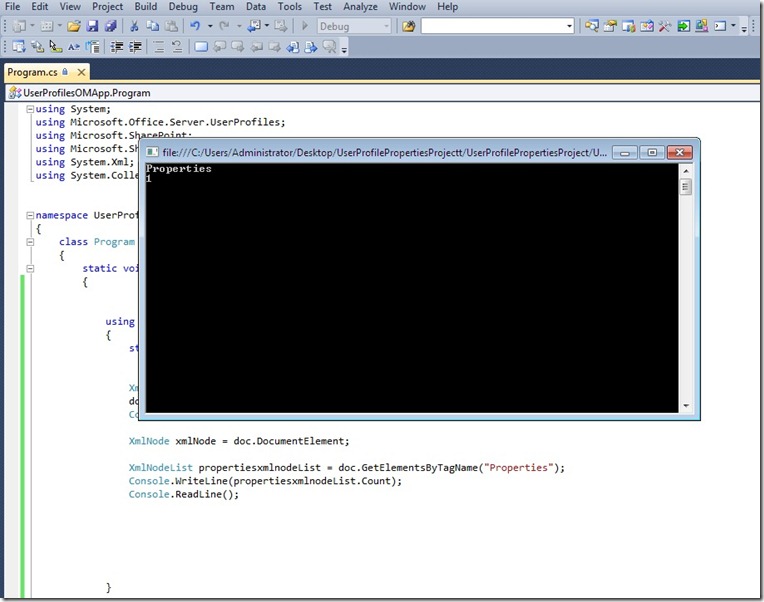The height and width of the screenshot is (602, 764).
Task: Click the Find in Files icon
Action: (408, 26)
